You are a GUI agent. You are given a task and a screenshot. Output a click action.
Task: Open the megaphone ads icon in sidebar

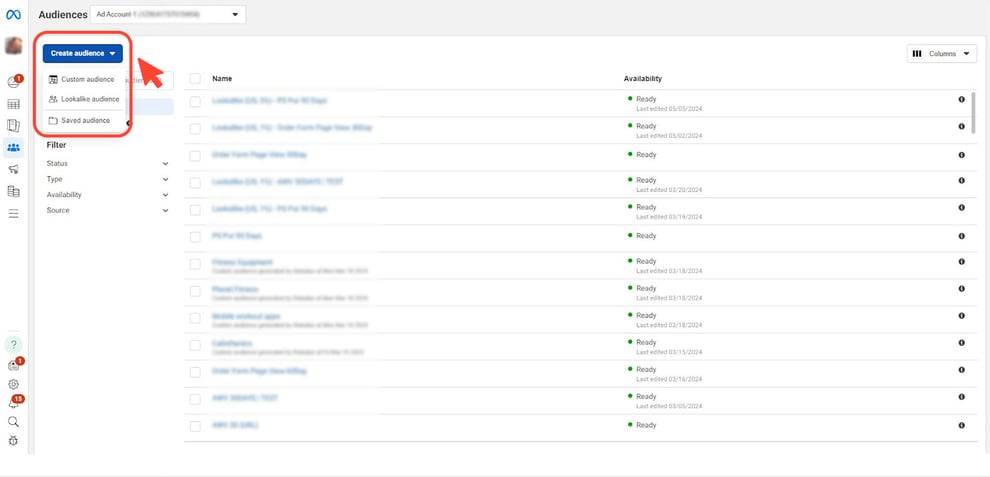[14, 169]
